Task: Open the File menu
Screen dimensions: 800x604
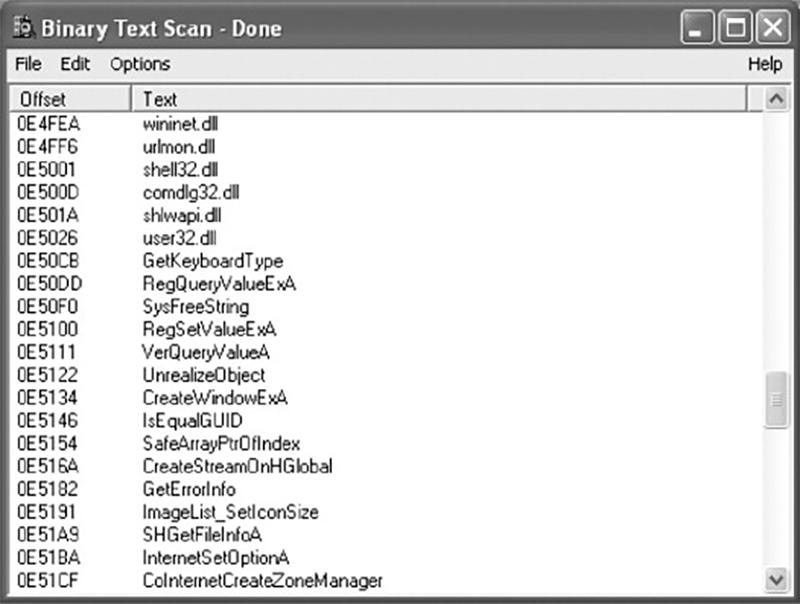Action: (28, 64)
